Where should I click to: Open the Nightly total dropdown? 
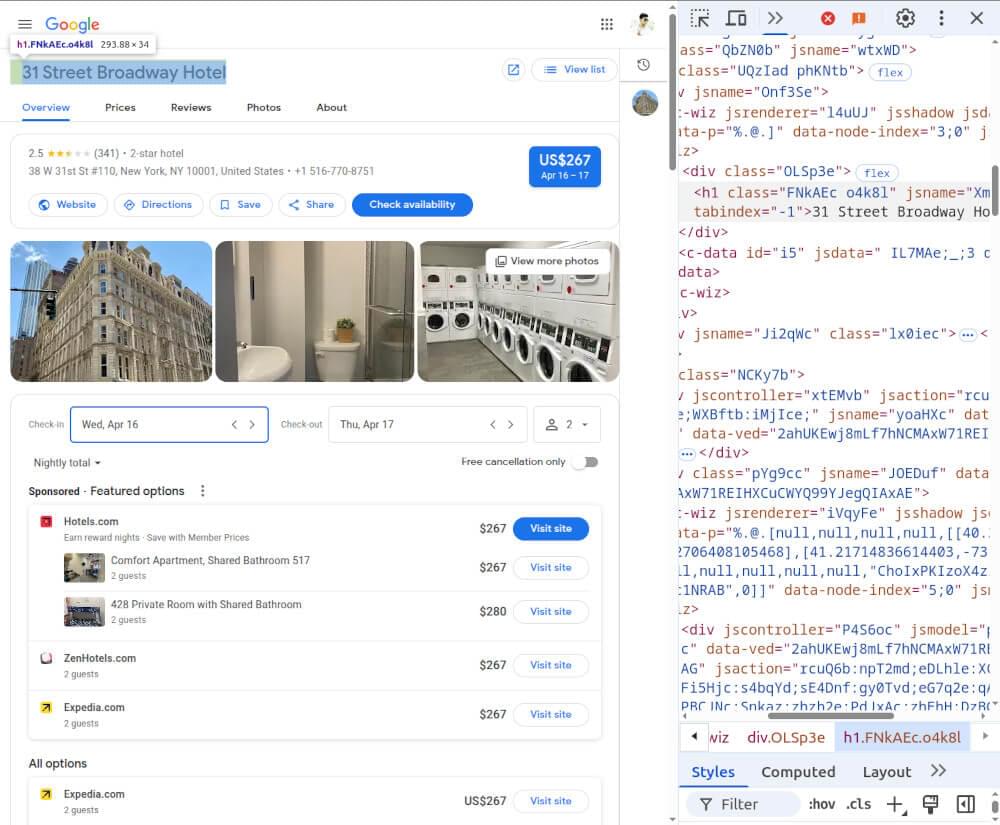(x=65, y=462)
